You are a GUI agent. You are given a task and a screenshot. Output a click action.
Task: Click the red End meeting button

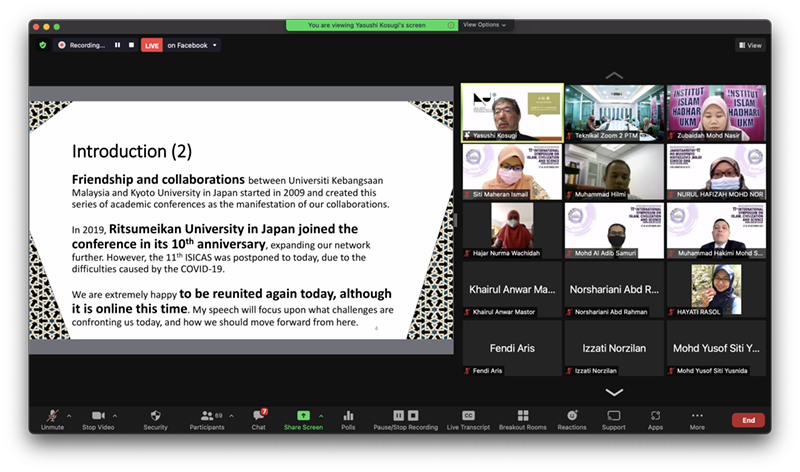pyautogui.click(x=747, y=420)
